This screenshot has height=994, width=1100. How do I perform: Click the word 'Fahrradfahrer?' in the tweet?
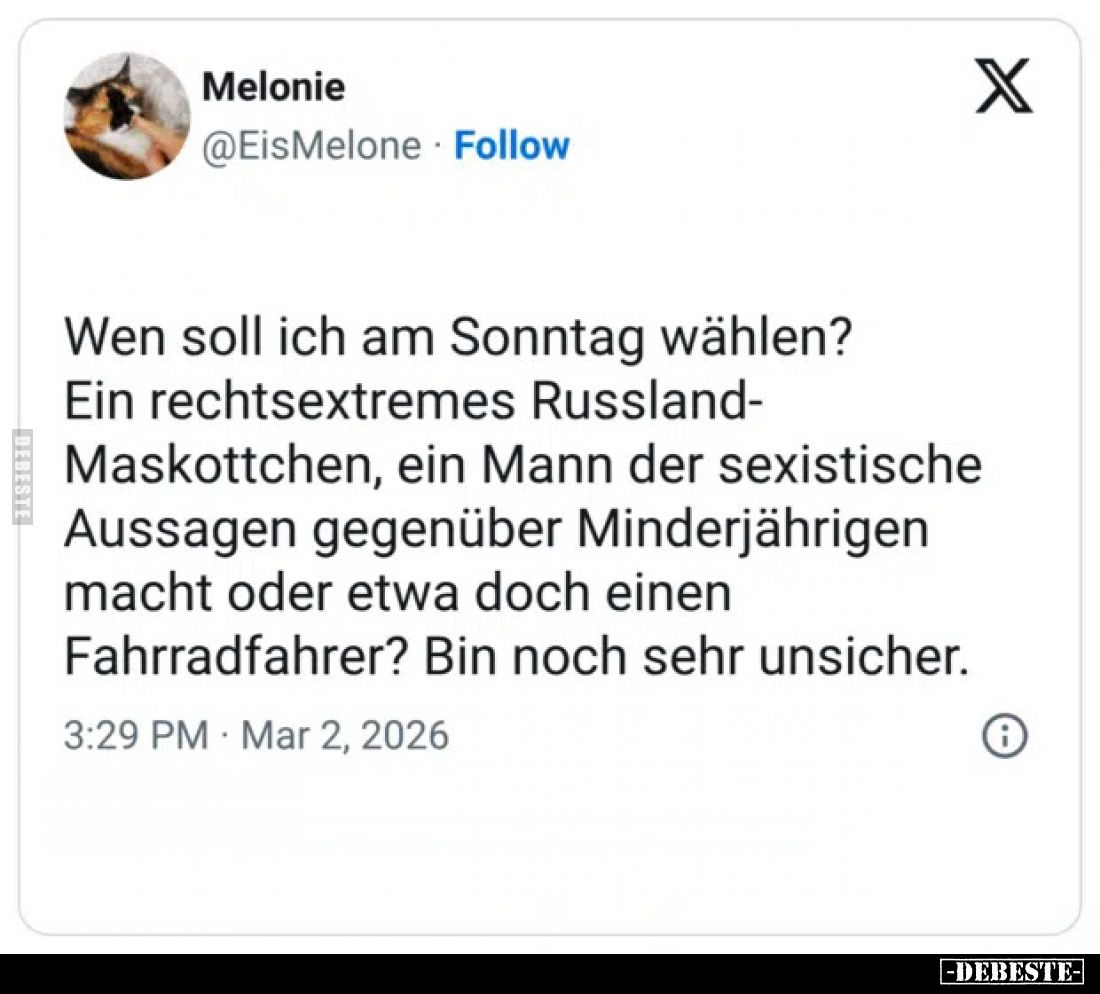pyautogui.click(x=236, y=655)
